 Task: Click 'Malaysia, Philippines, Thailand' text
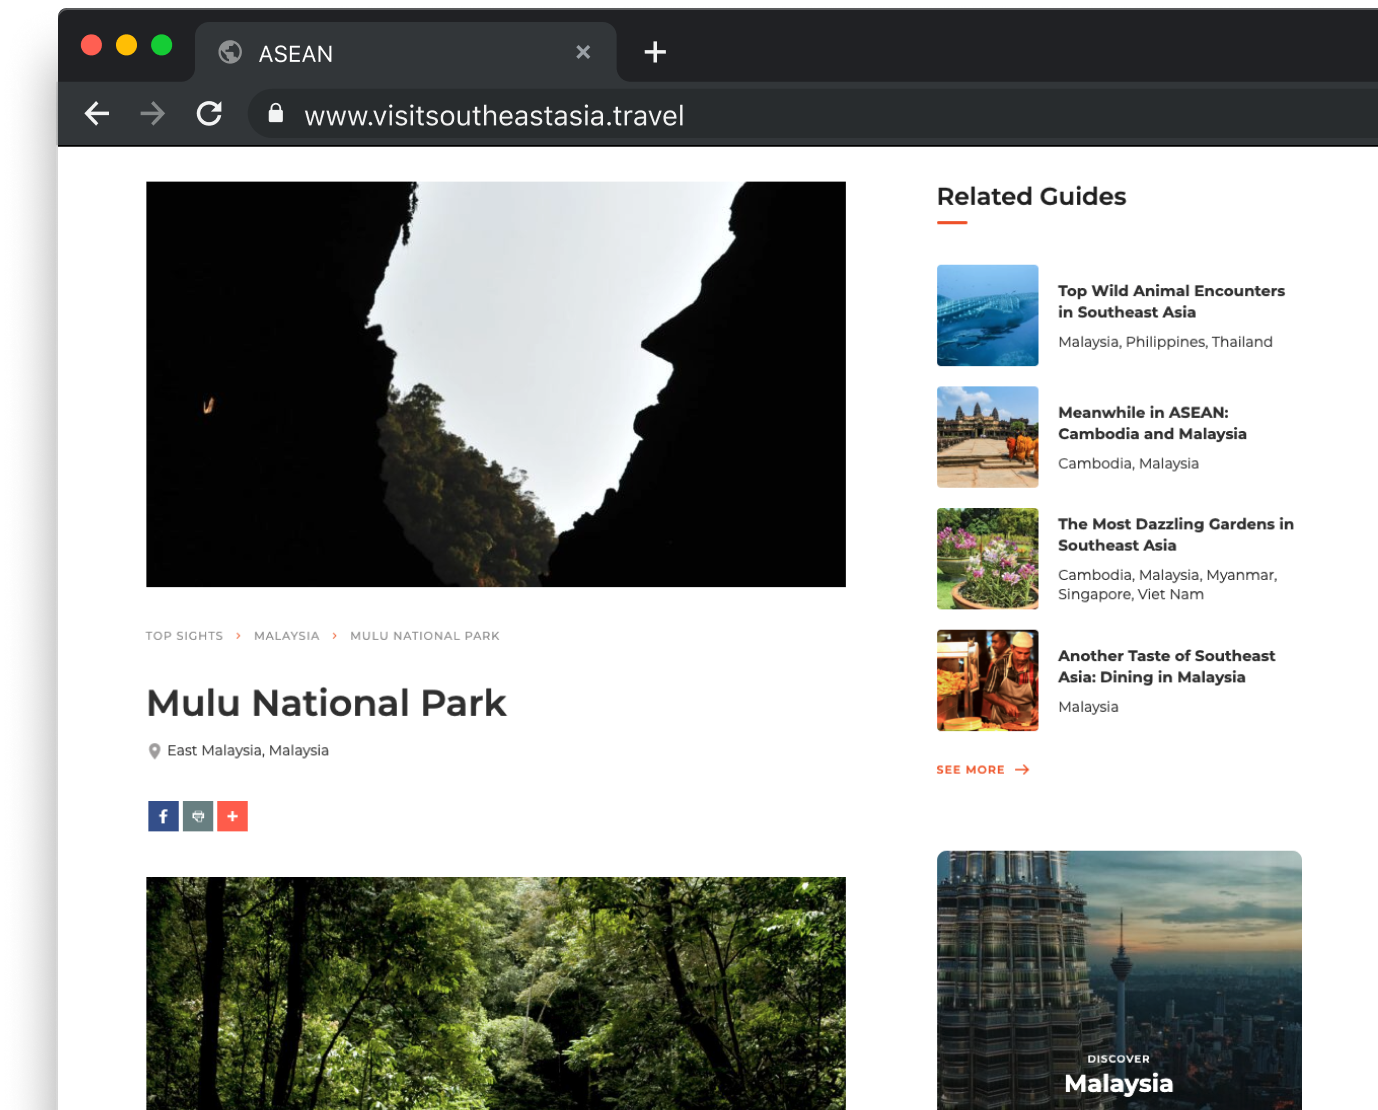pyautogui.click(x=1165, y=342)
